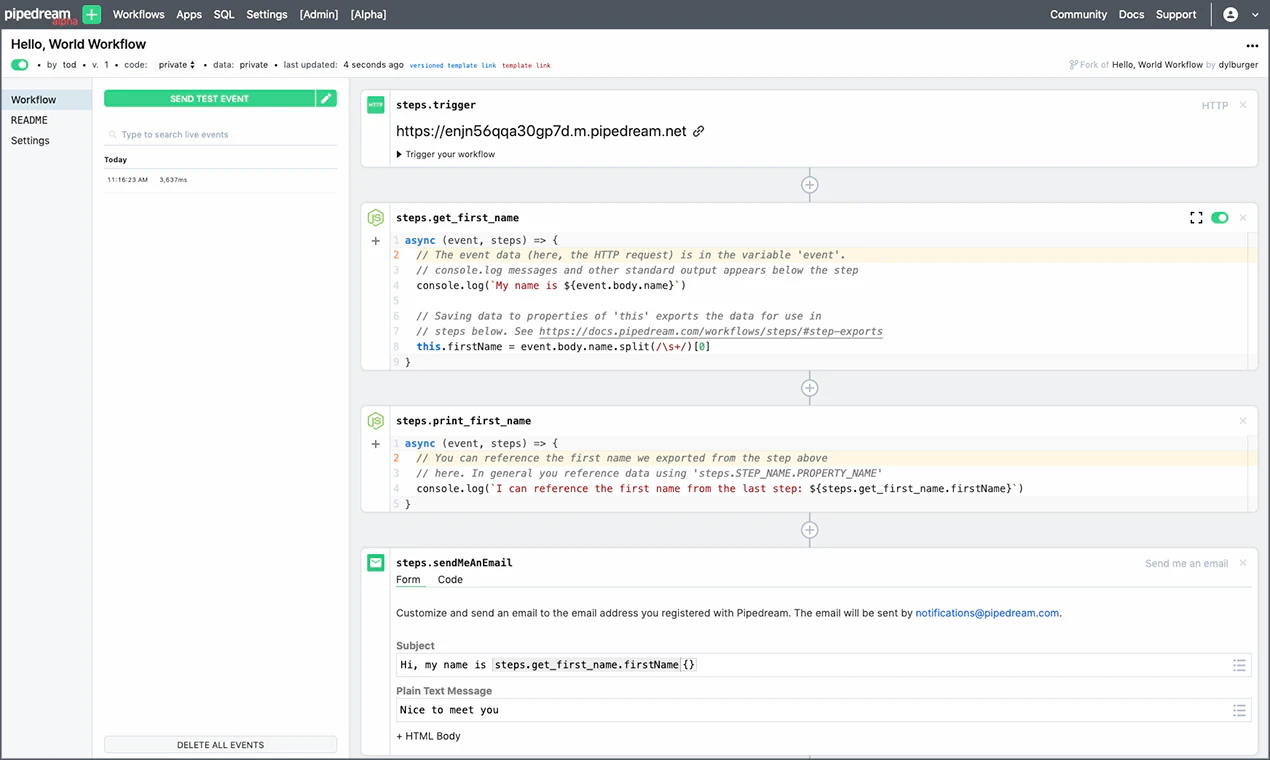Open the forked Hello, World Workflow link

(1157, 65)
